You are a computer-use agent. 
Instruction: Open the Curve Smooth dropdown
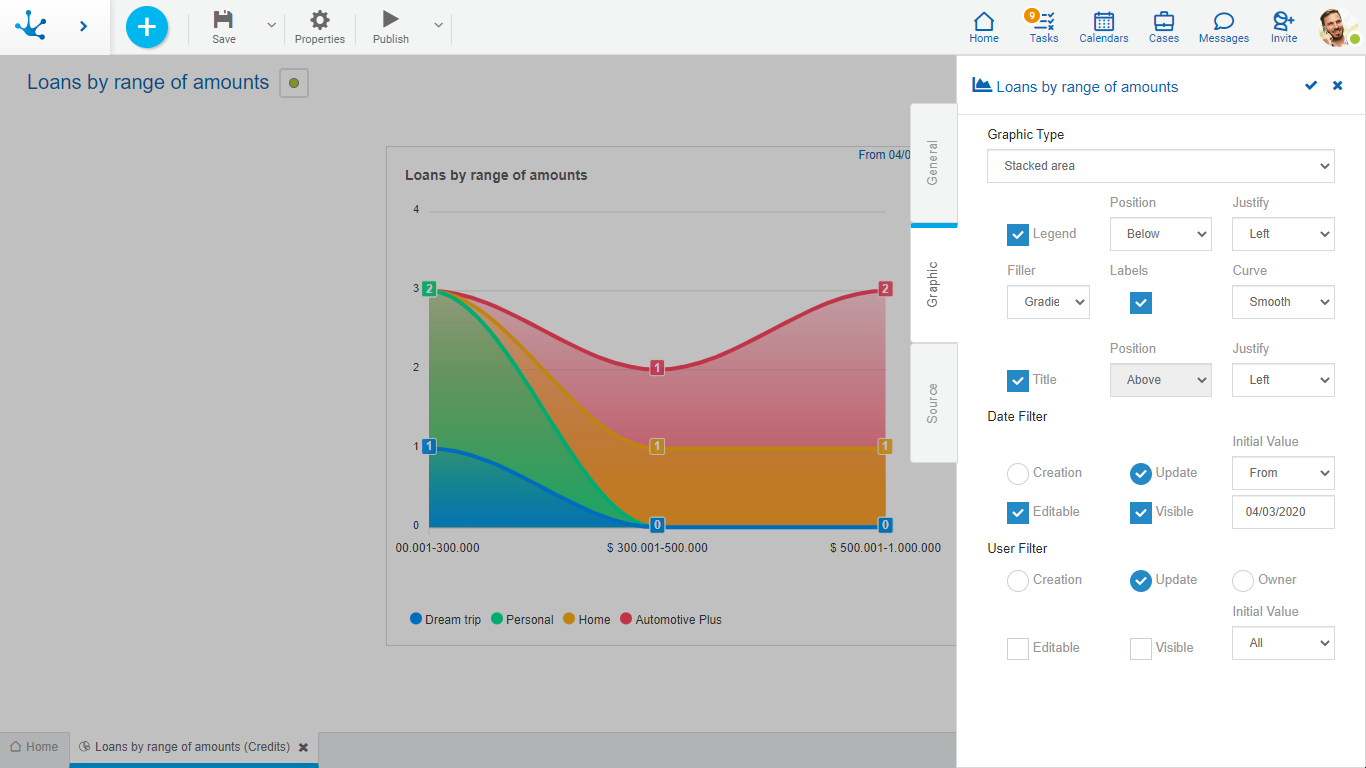[x=1283, y=302]
